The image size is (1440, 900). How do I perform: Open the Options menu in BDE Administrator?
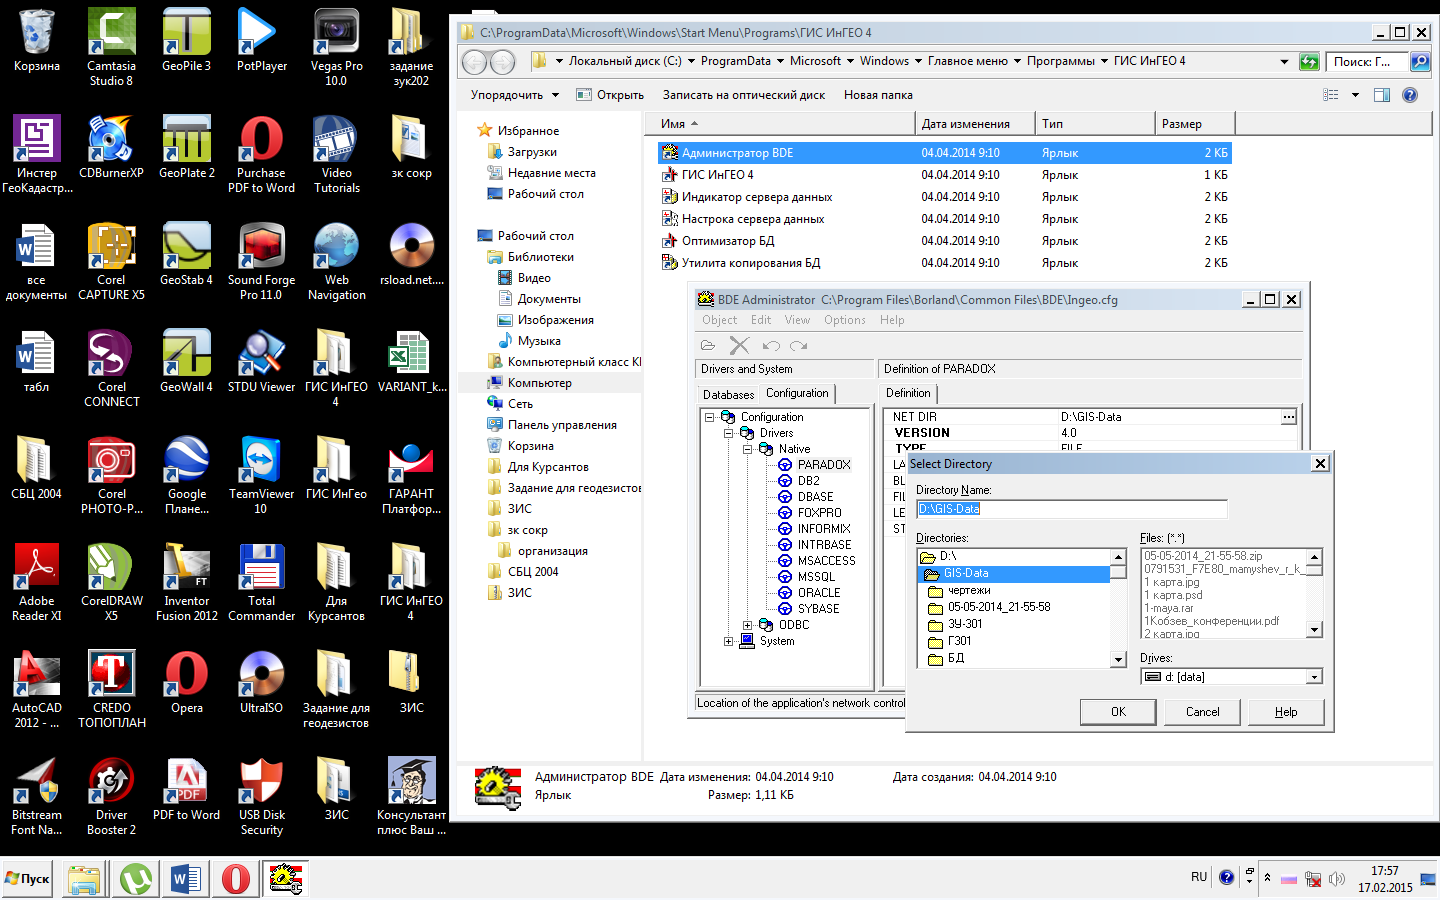845,320
